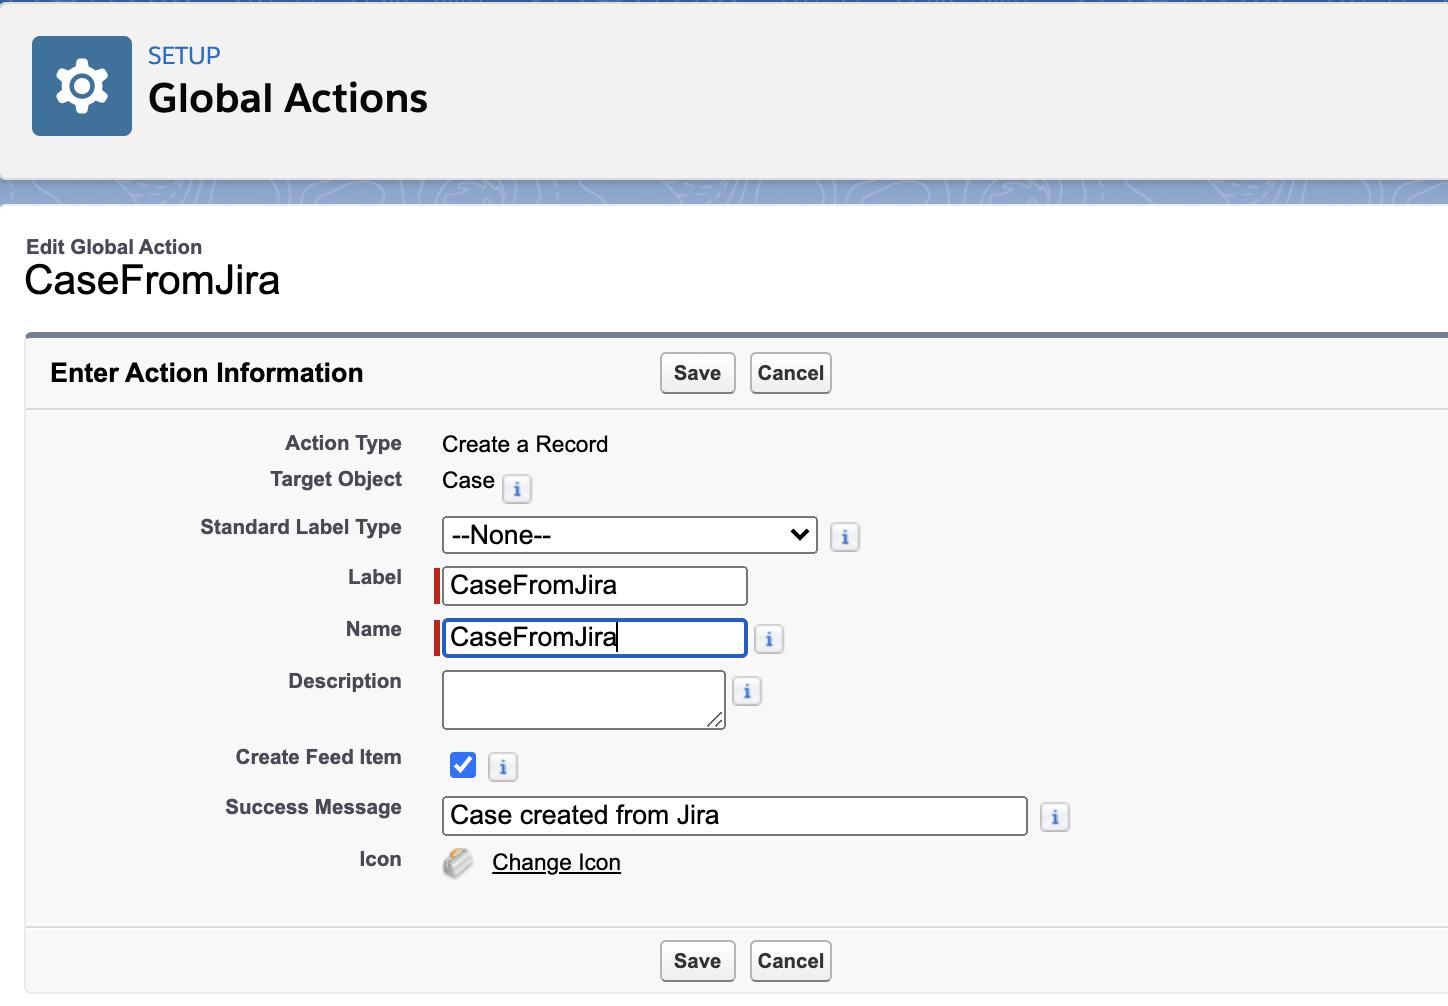
Task: Click the bottom Cancel button
Action: click(x=790, y=961)
